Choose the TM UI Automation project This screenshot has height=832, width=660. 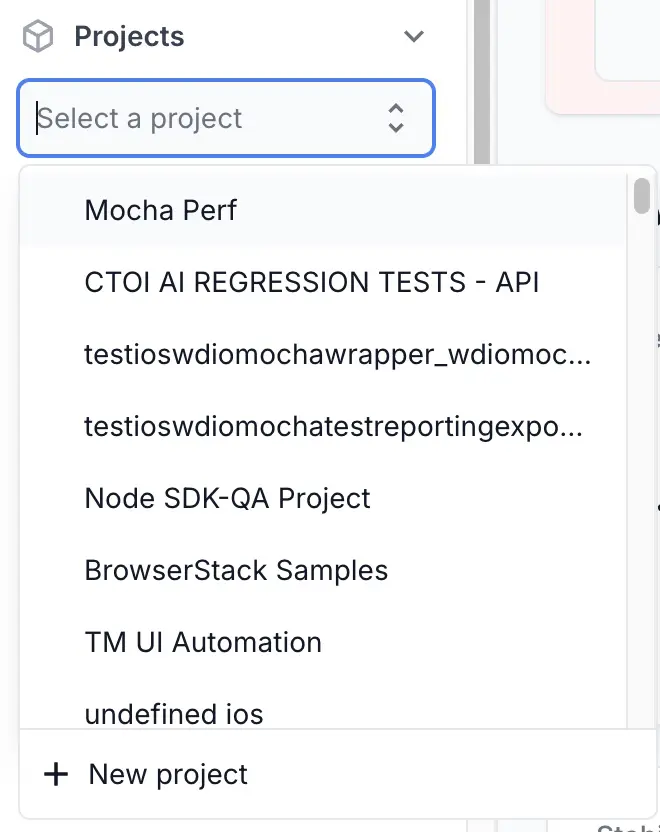[x=203, y=642]
